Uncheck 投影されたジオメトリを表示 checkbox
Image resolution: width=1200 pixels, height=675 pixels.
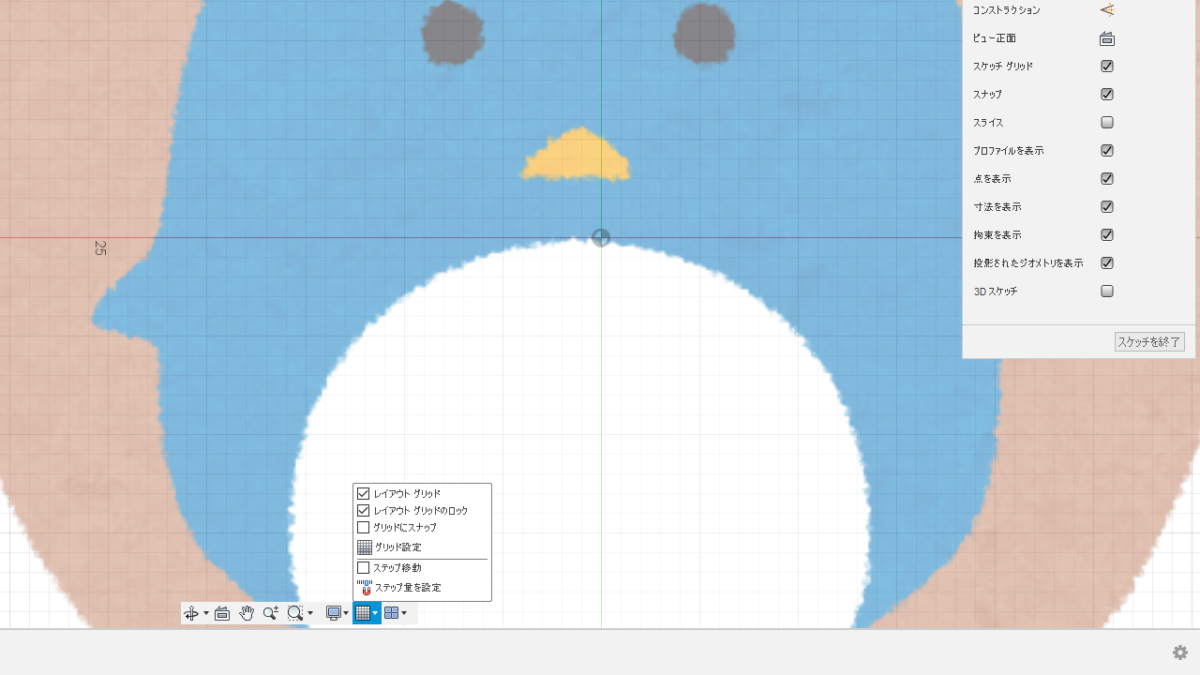[x=1107, y=263]
